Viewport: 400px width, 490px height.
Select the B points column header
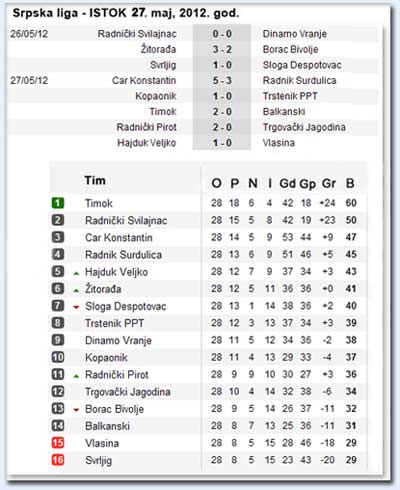(x=350, y=183)
